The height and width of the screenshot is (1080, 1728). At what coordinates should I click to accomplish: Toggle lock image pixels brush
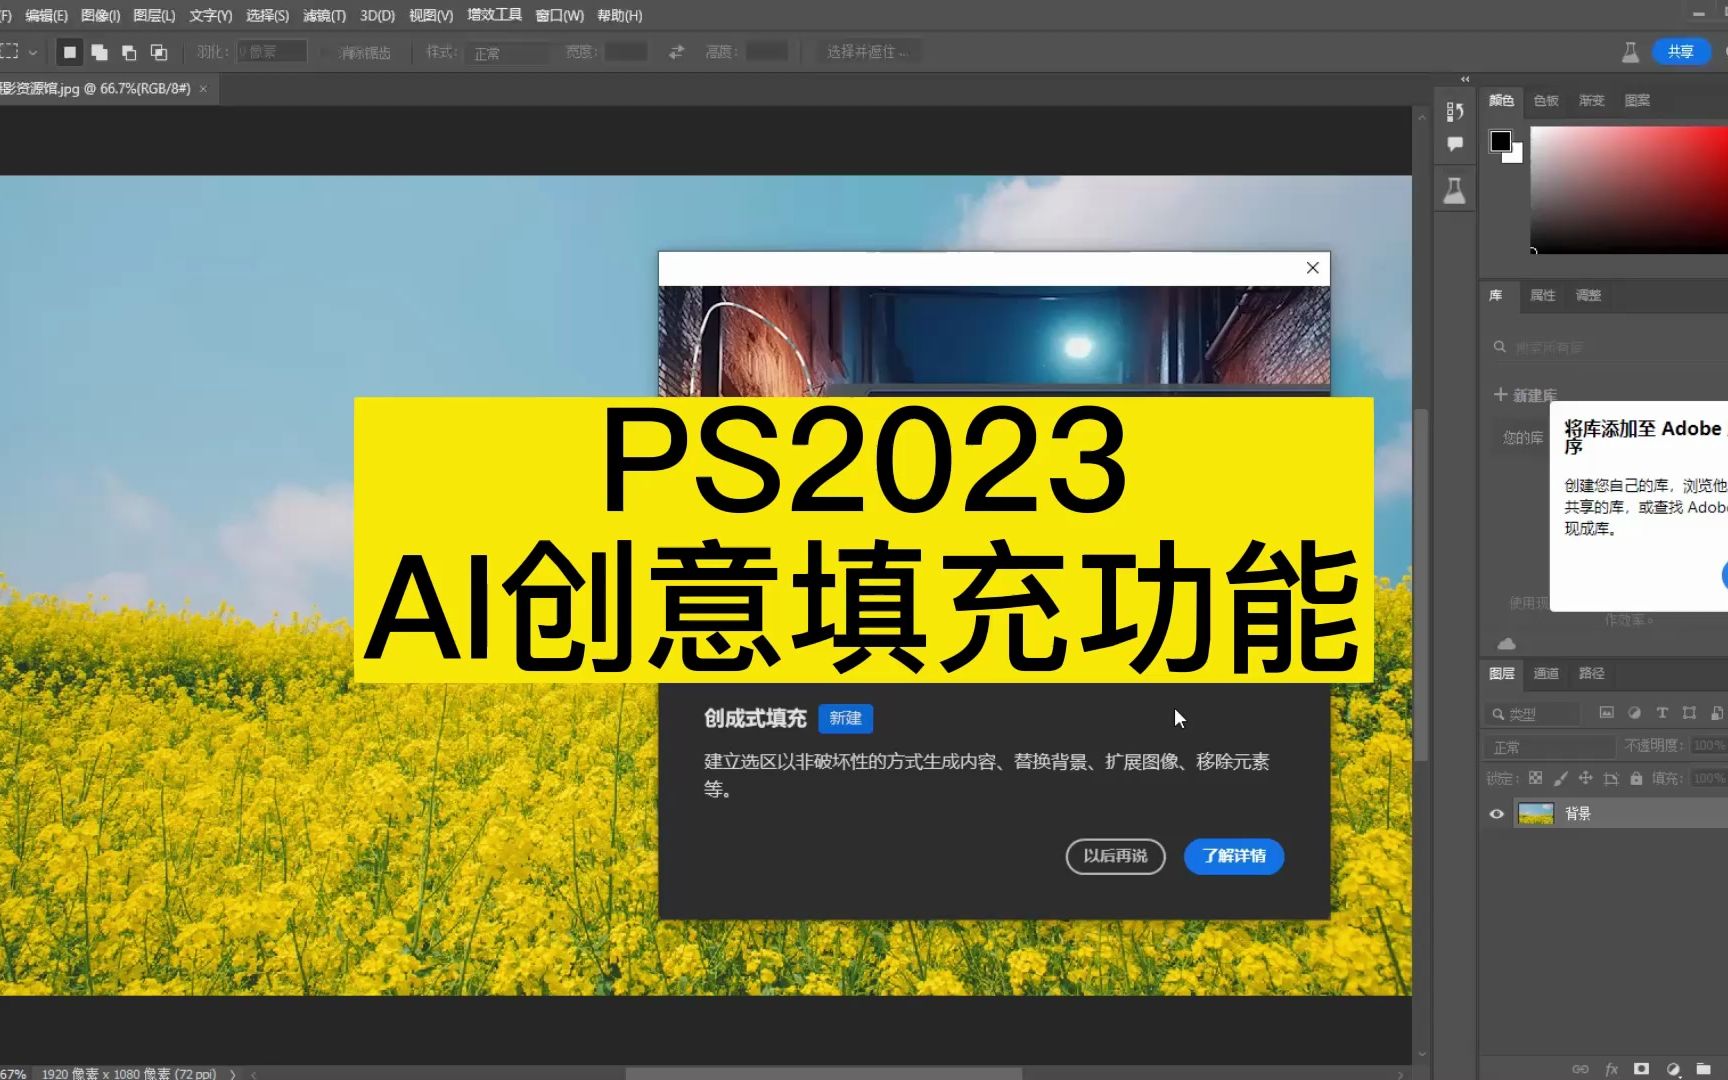coord(1560,778)
